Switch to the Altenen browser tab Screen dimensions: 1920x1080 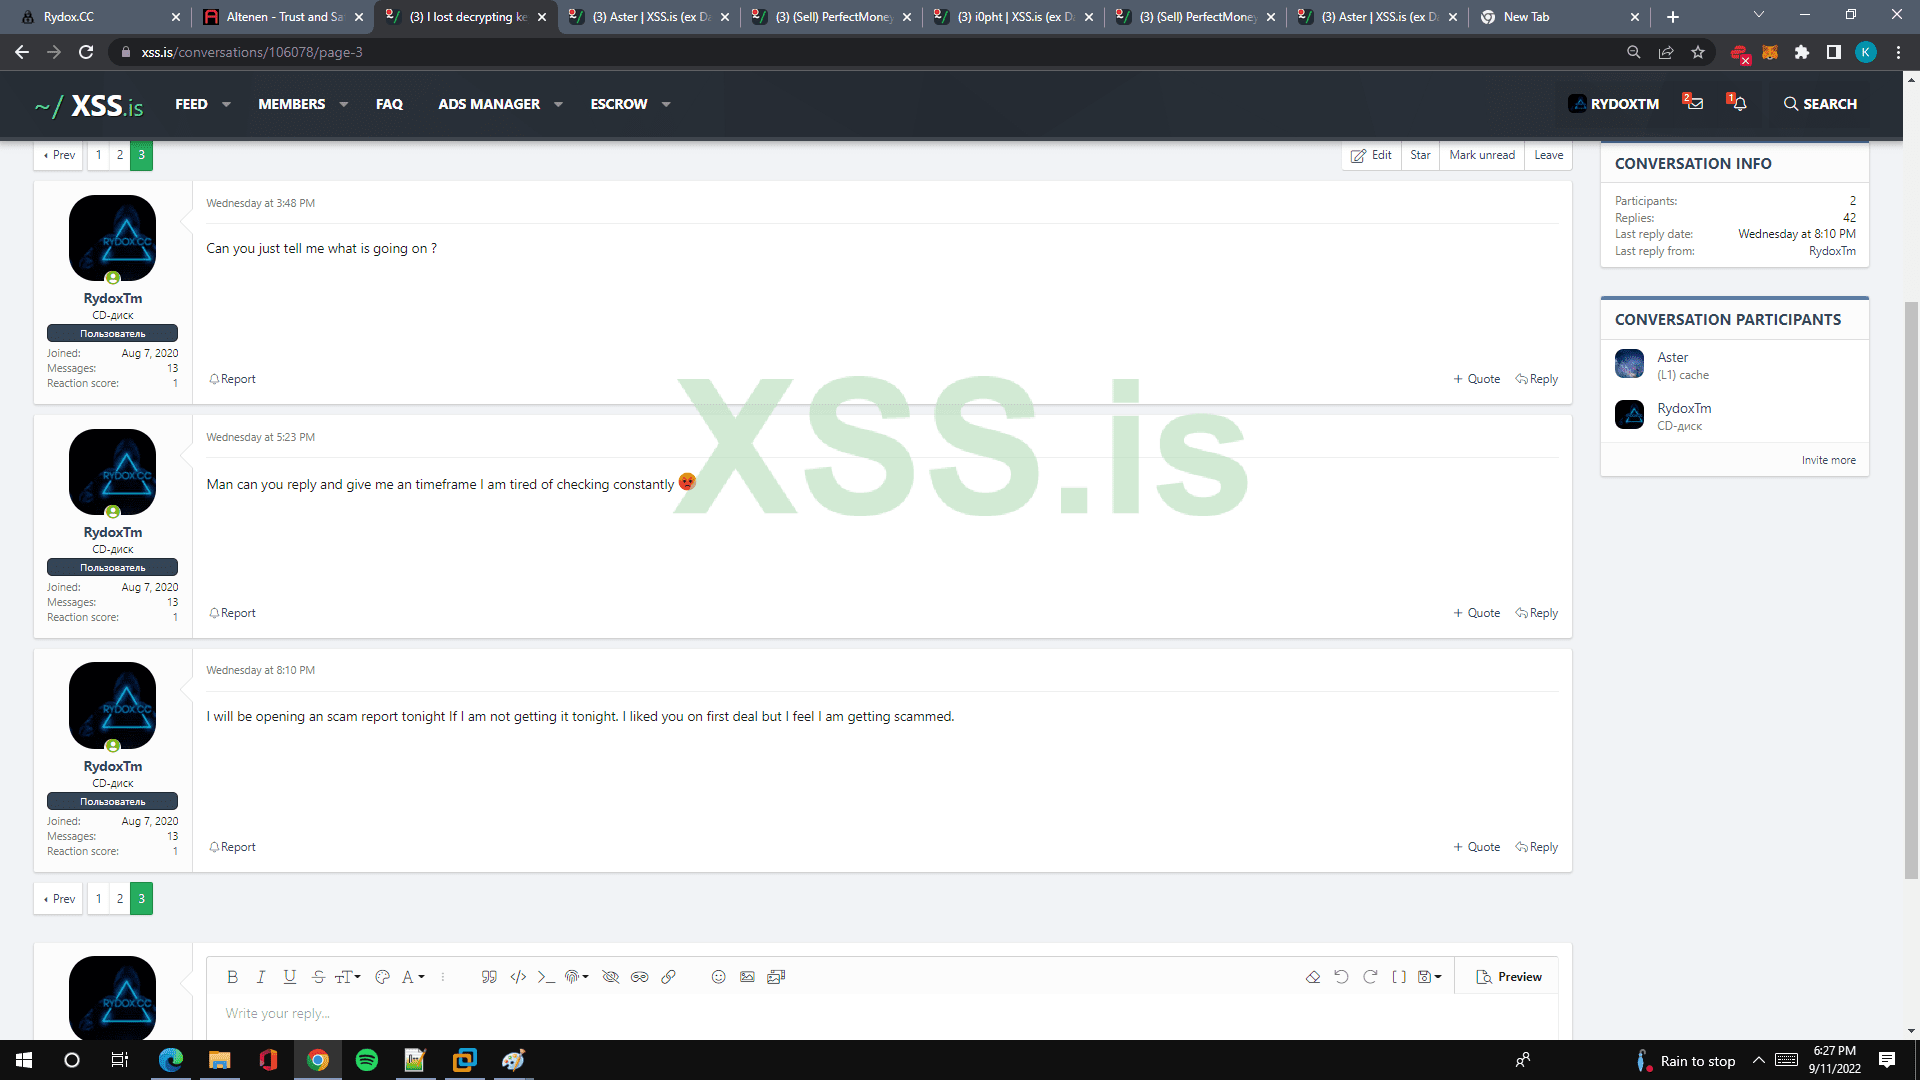283,17
